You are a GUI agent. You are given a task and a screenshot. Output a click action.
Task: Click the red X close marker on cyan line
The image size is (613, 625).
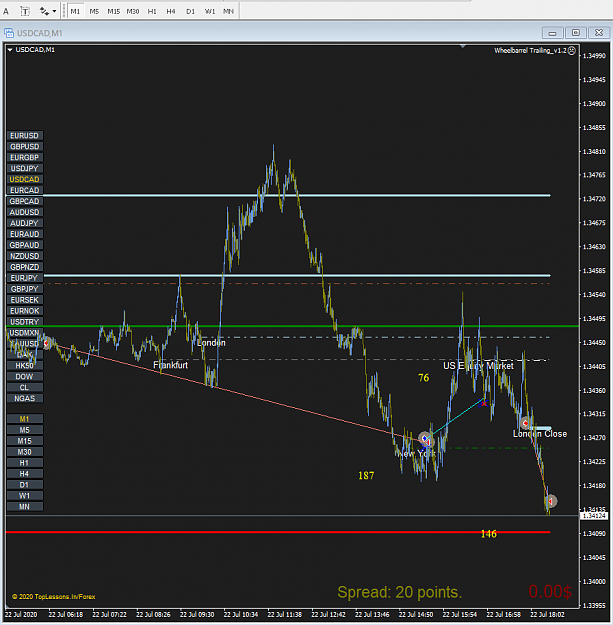coord(484,403)
